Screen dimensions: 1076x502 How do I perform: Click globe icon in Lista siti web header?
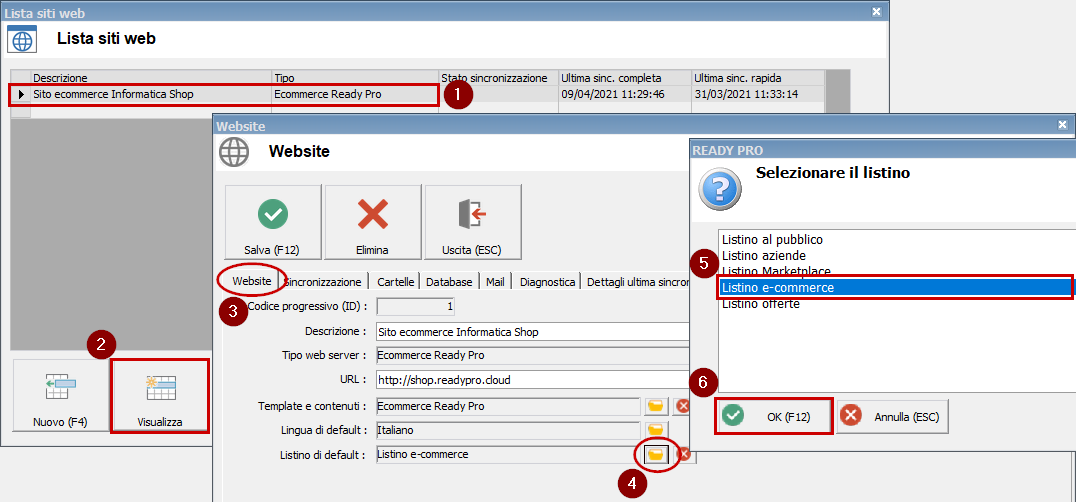point(22,39)
